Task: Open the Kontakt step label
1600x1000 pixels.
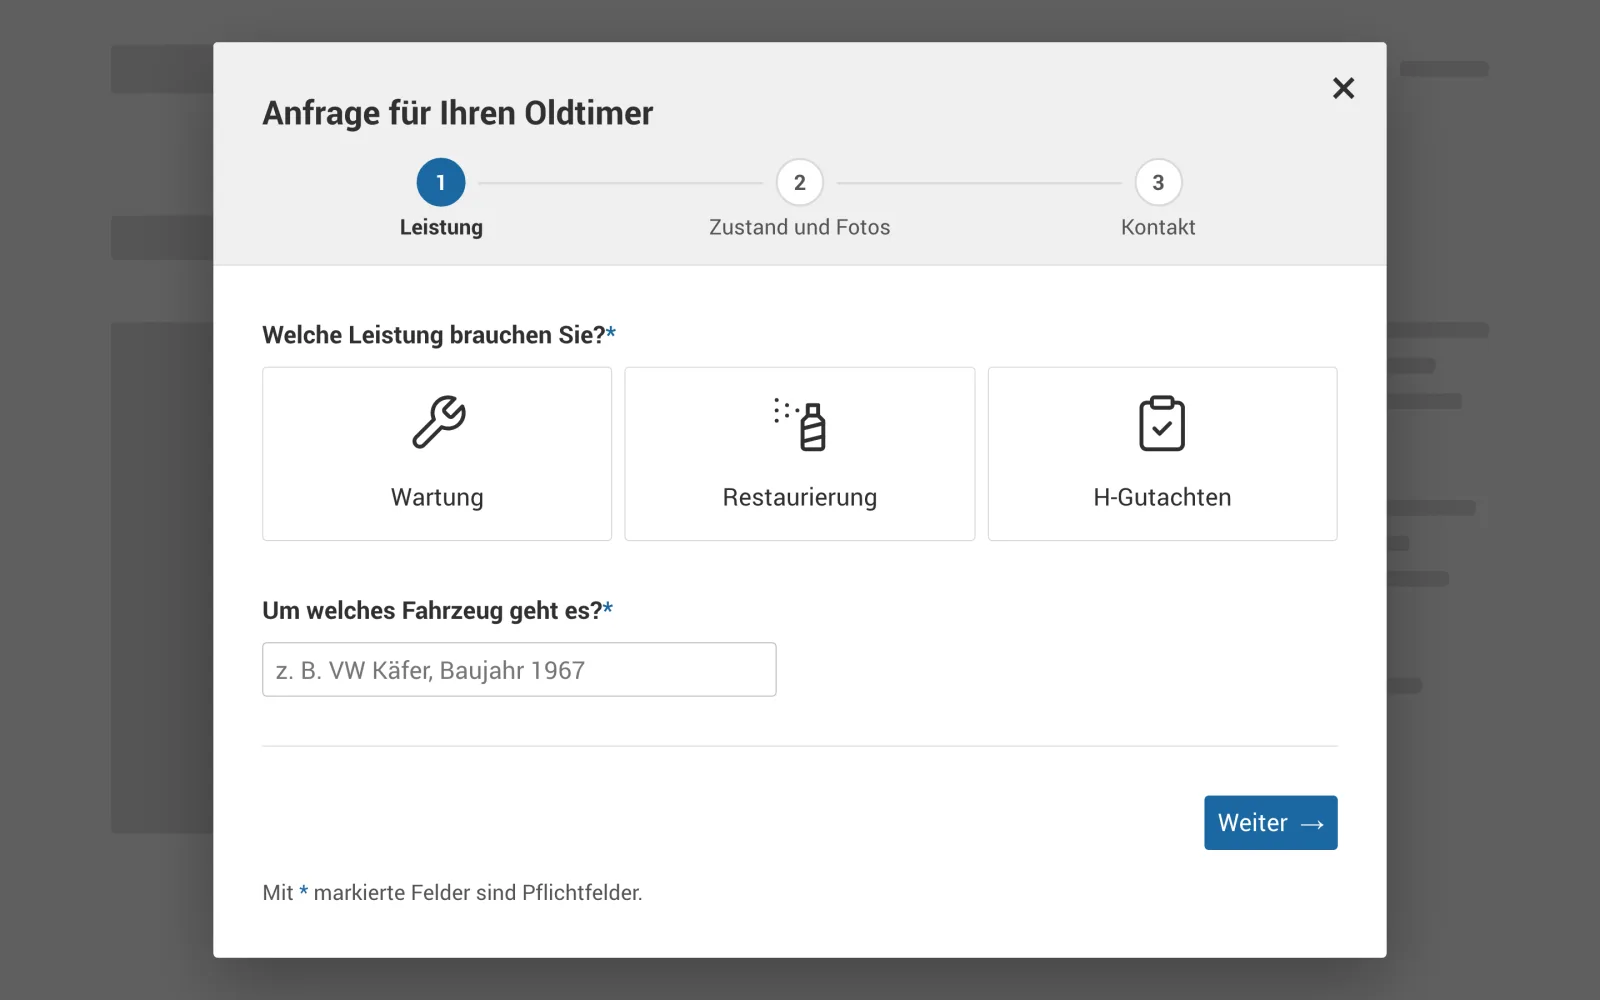Action: [x=1158, y=227]
